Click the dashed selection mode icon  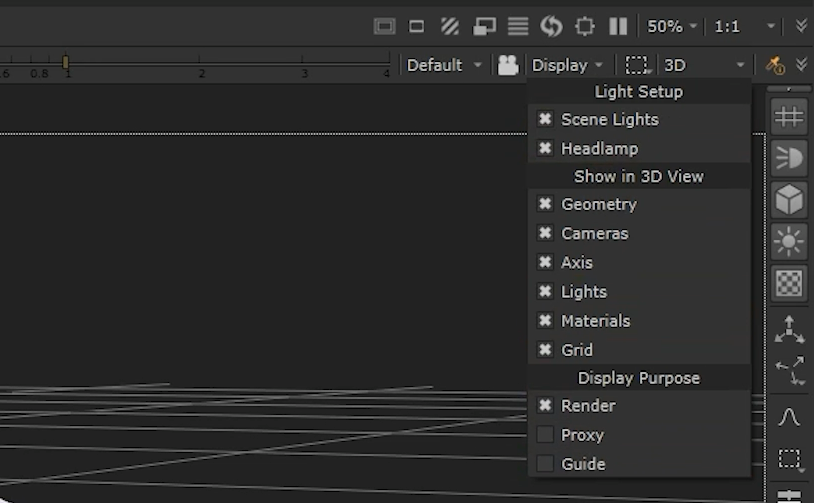pyautogui.click(x=636, y=65)
